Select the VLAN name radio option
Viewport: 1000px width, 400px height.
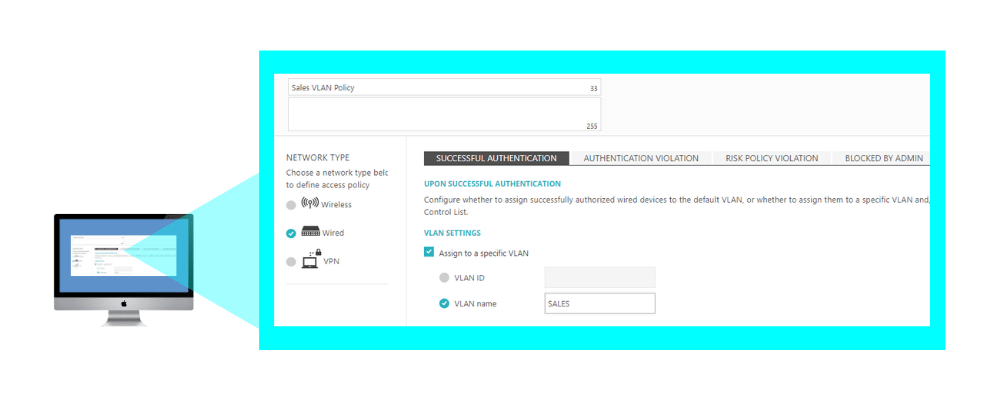[445, 304]
